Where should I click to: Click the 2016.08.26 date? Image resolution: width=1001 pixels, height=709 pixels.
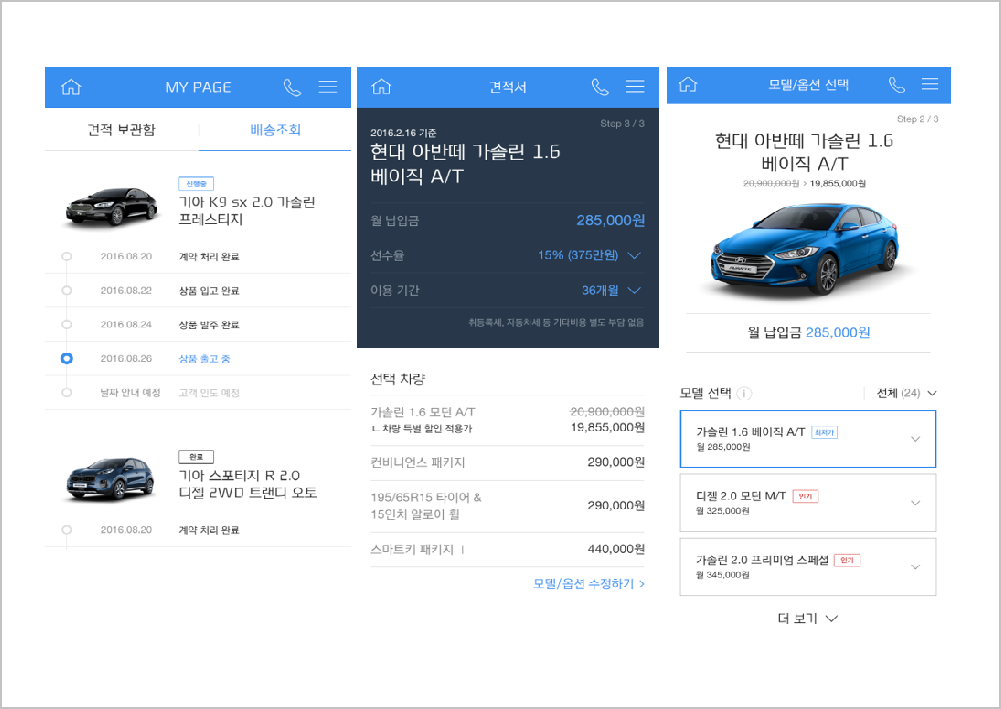tap(126, 359)
